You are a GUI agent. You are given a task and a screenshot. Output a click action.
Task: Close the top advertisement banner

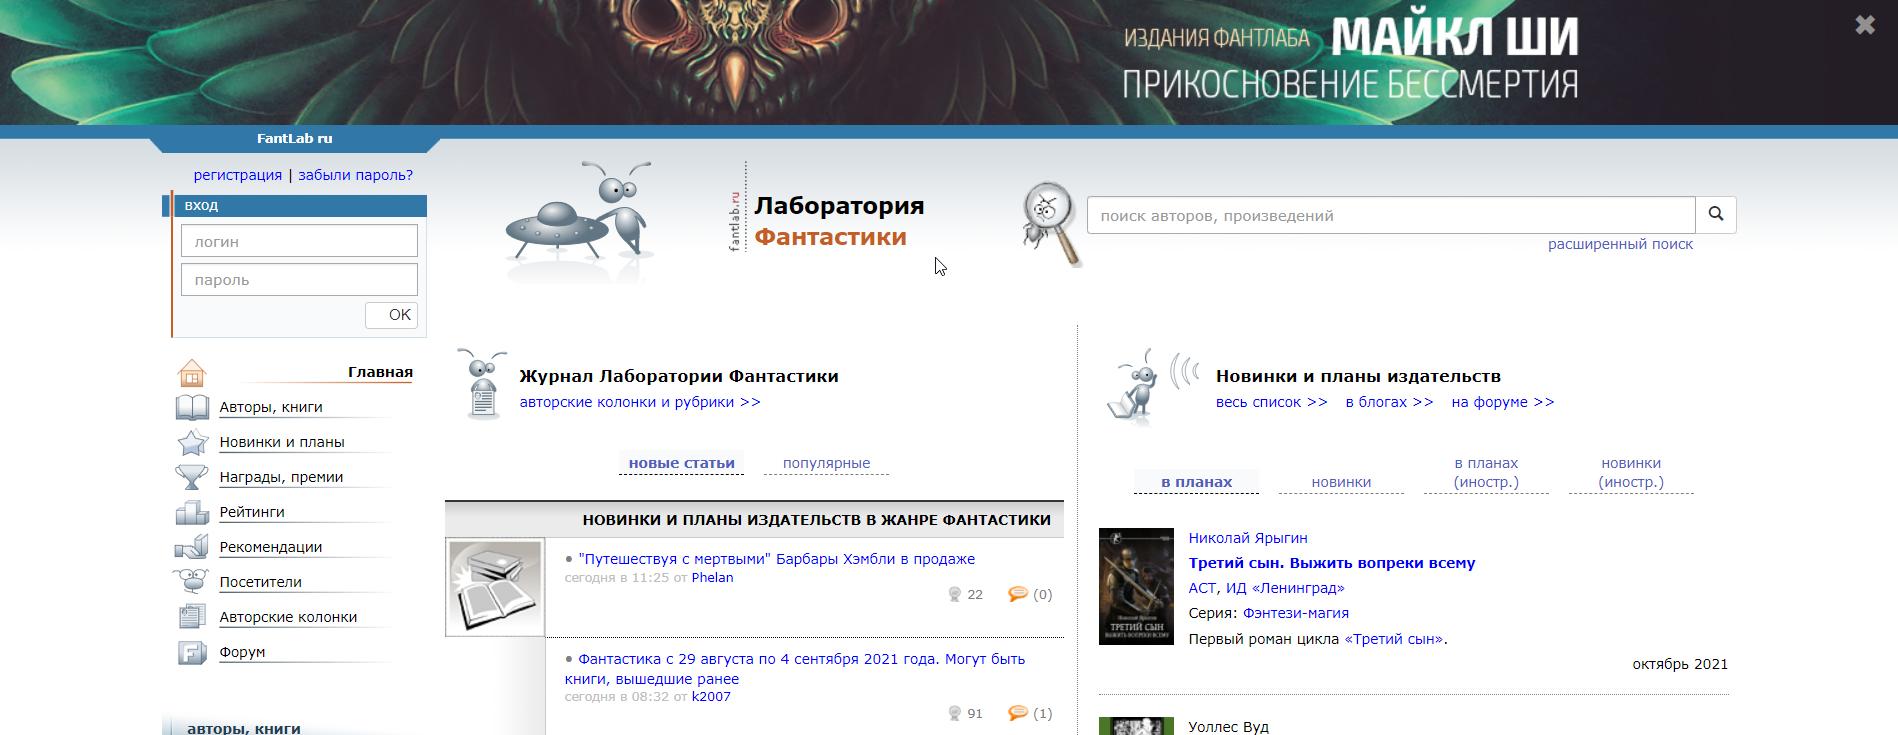coord(1865,26)
